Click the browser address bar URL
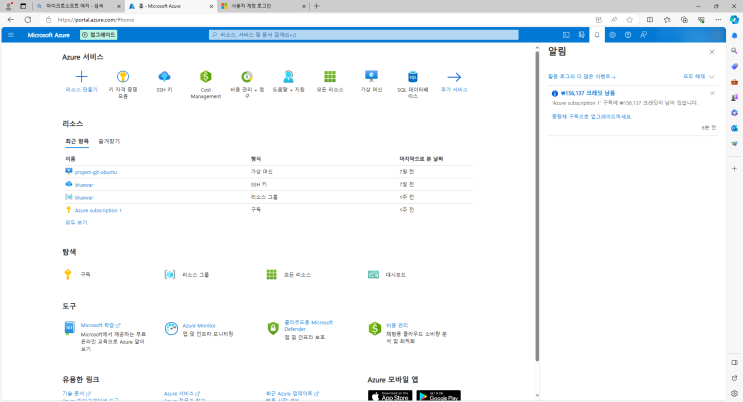The width and height of the screenshot is (743, 402). click(x=96, y=20)
